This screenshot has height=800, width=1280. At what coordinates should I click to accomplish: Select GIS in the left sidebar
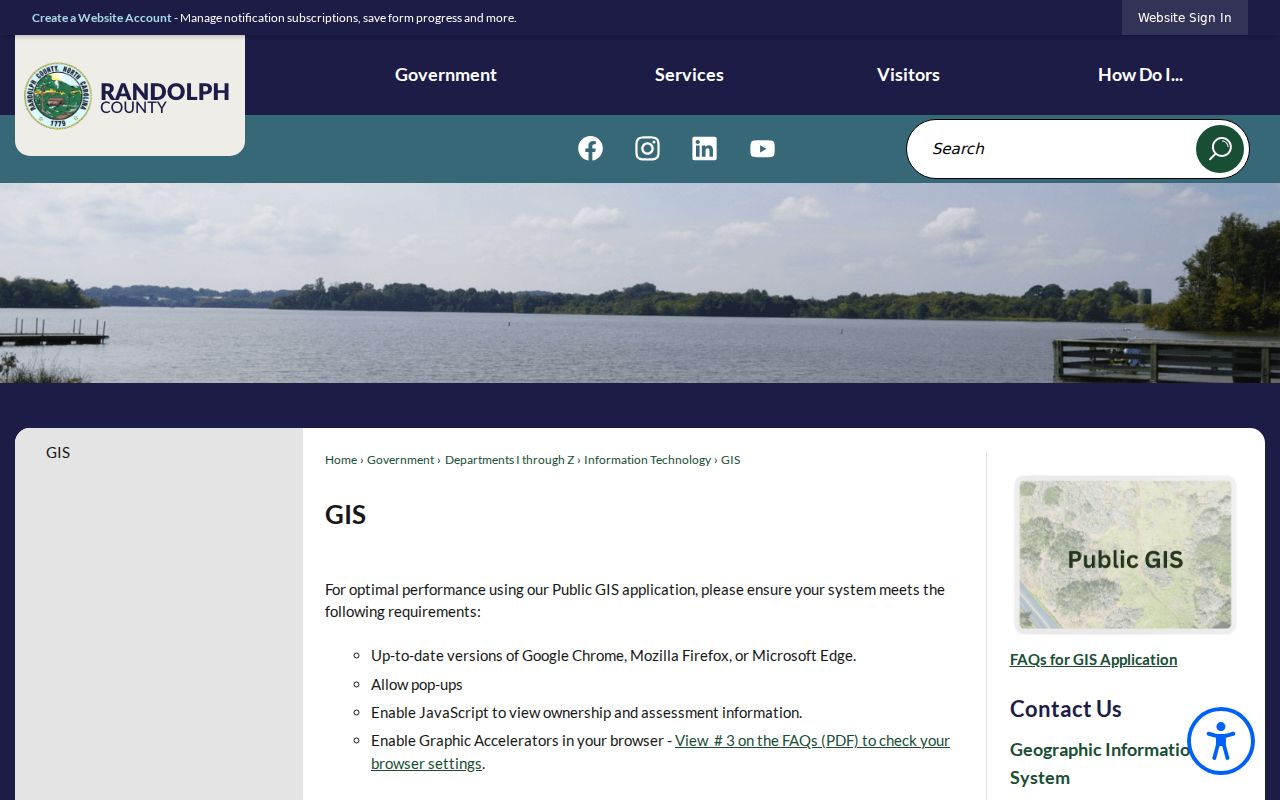point(58,453)
